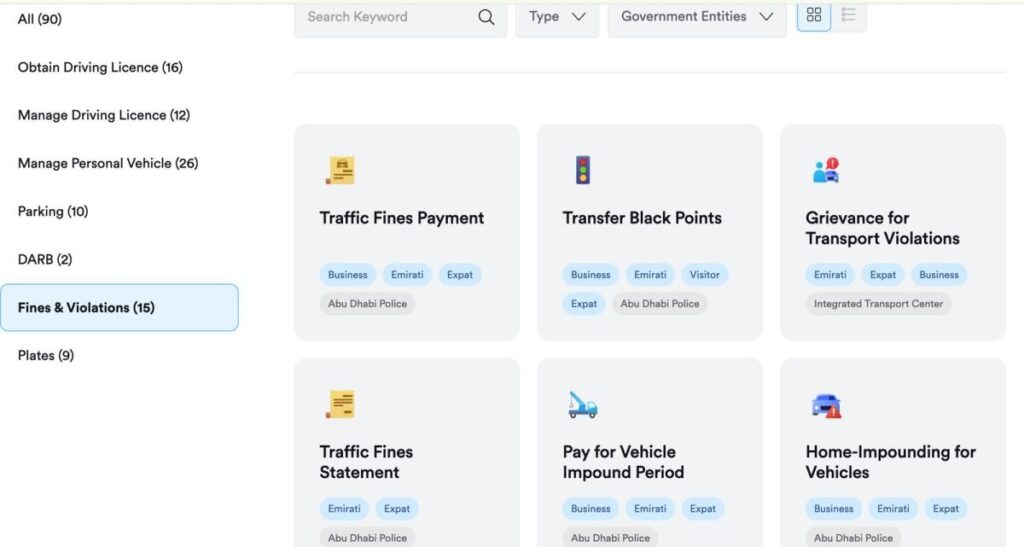Click the Search Keyword input field
1024x547 pixels.
385,17
